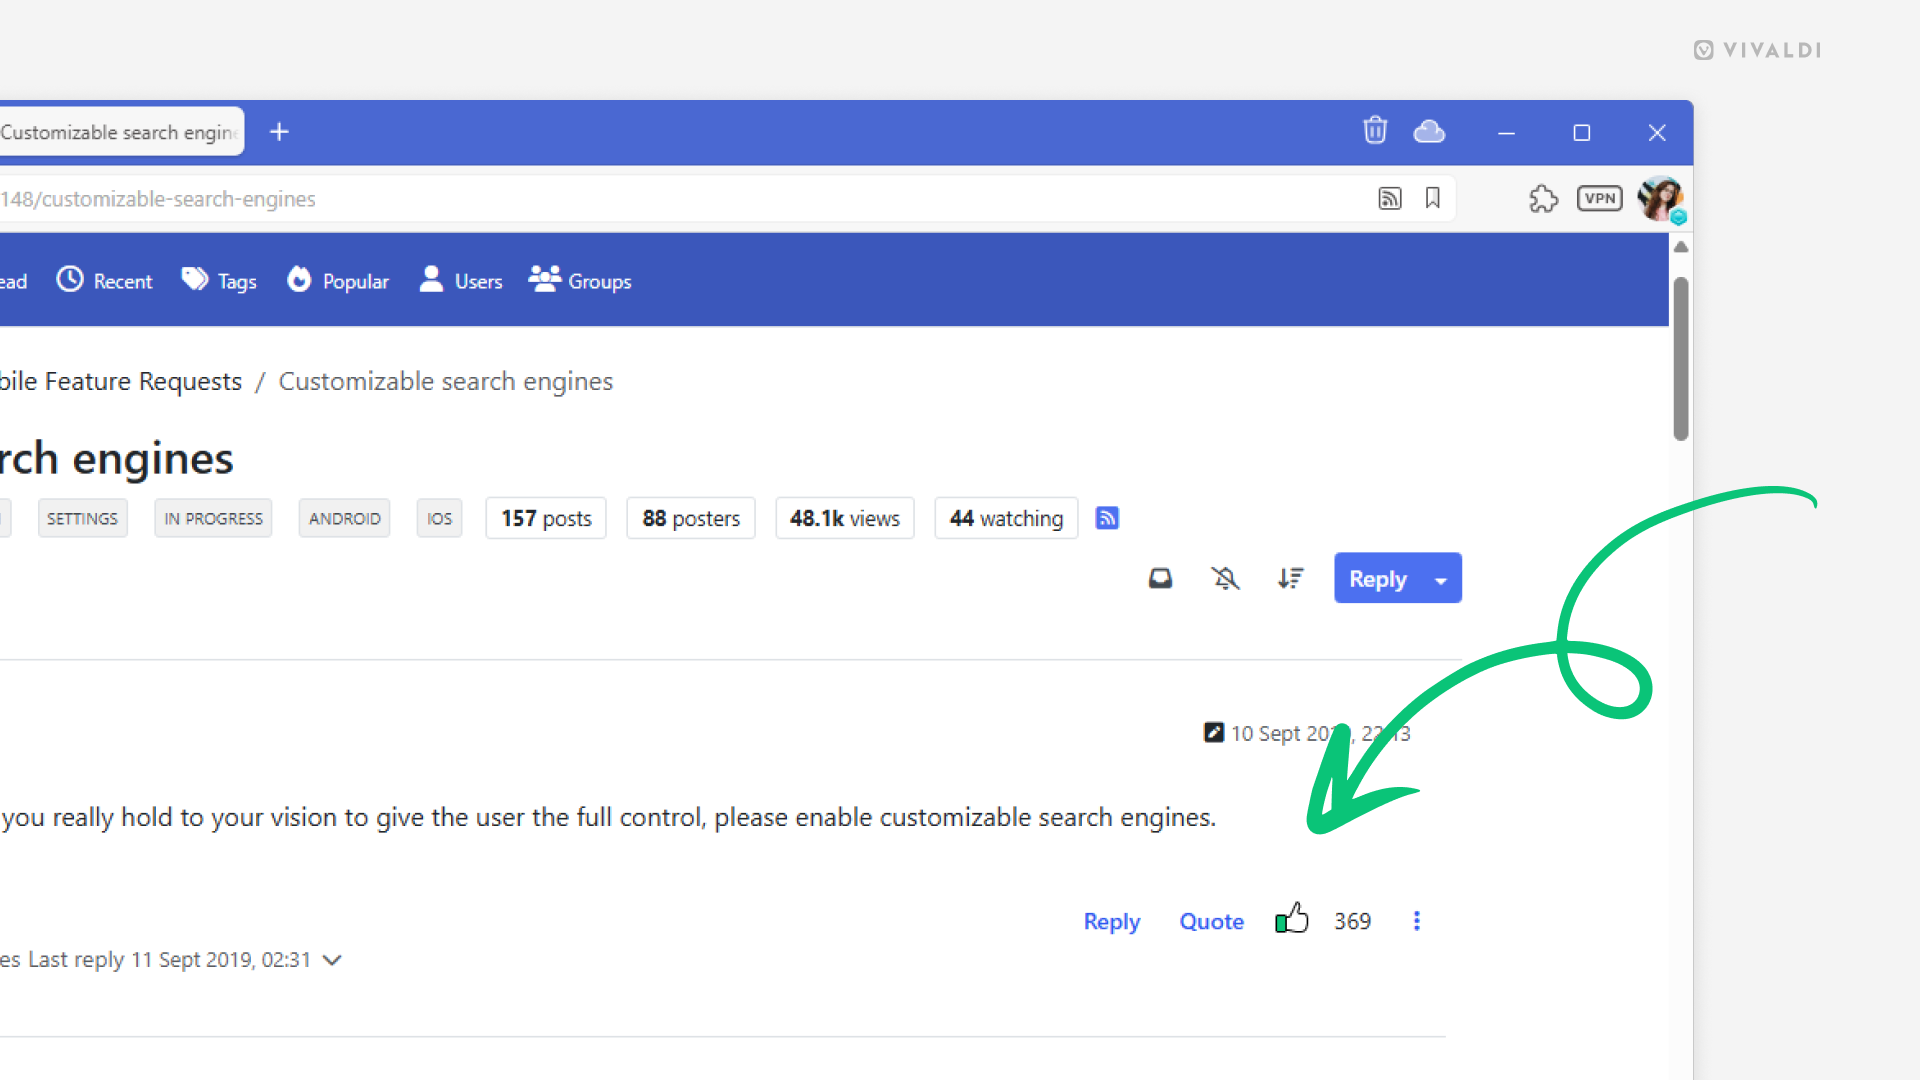Click the edited pencil icon by the post date
This screenshot has width=1920, height=1080.
pyautogui.click(x=1213, y=733)
